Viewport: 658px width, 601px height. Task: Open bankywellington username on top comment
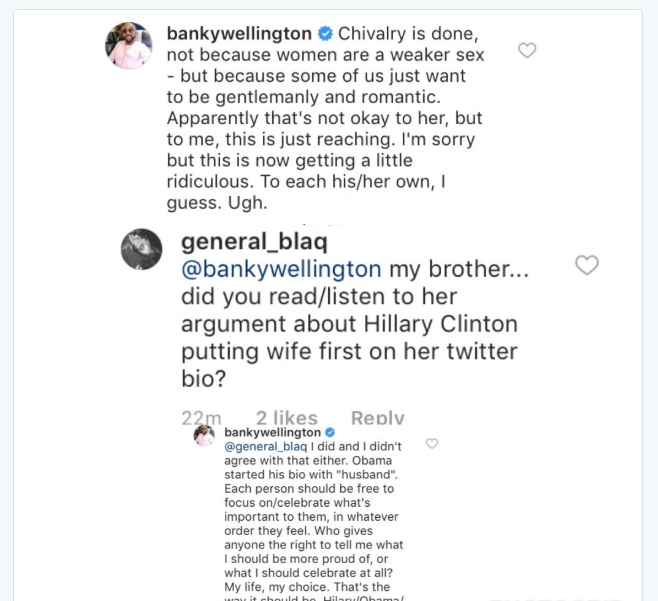point(239,34)
